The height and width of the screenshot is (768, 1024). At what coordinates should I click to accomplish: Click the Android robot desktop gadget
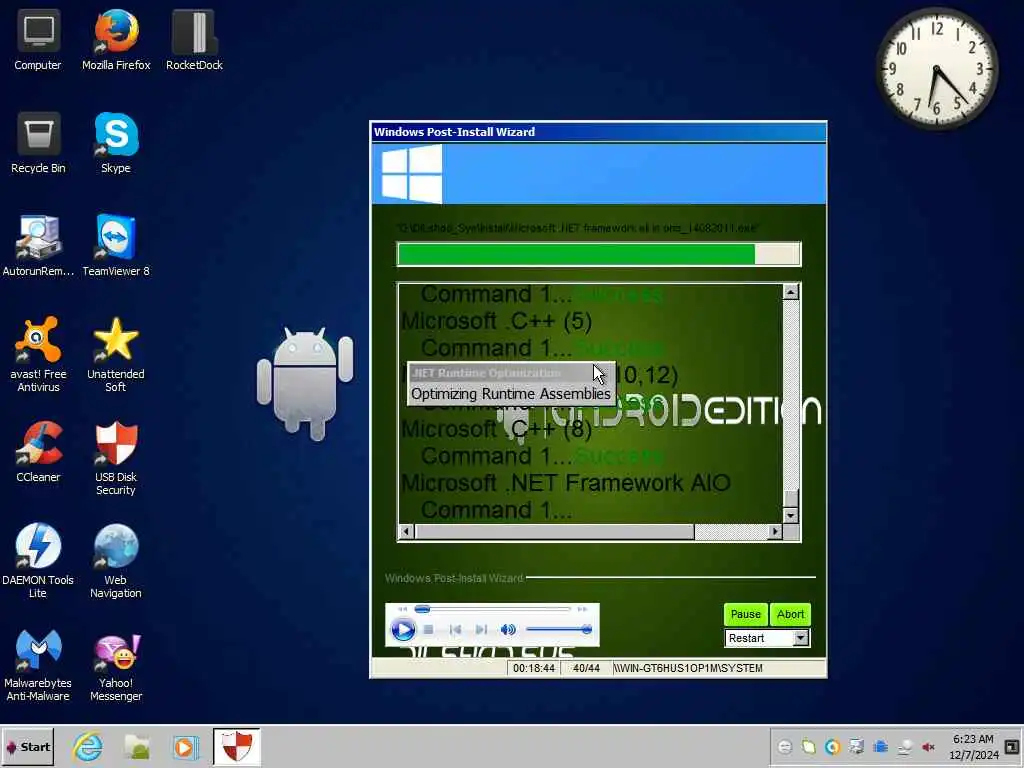pos(305,383)
